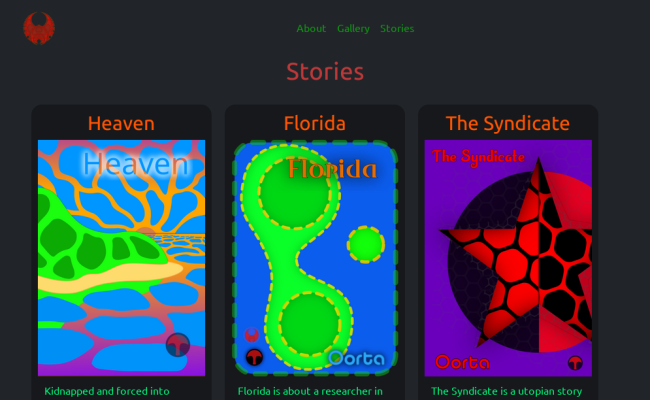The width and height of the screenshot is (650, 400).
Task: Click 'Florida is about a researcher' text
Action: (x=310, y=391)
